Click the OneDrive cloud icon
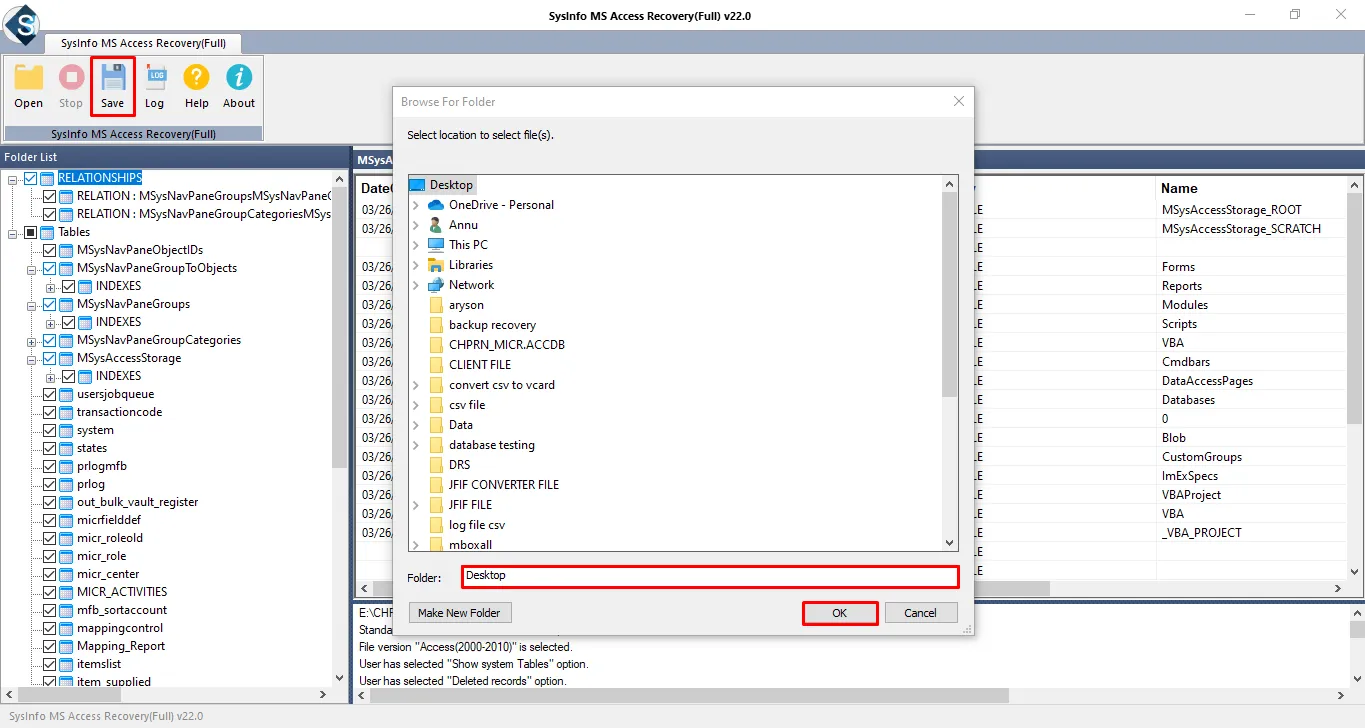The height and width of the screenshot is (728, 1365). (435, 205)
